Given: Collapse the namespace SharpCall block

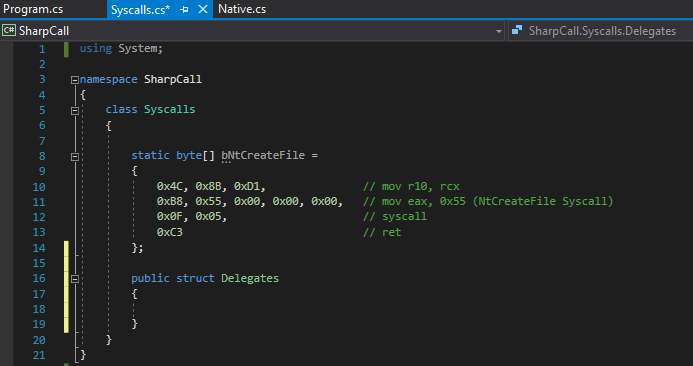Looking at the screenshot, I should pos(75,80).
